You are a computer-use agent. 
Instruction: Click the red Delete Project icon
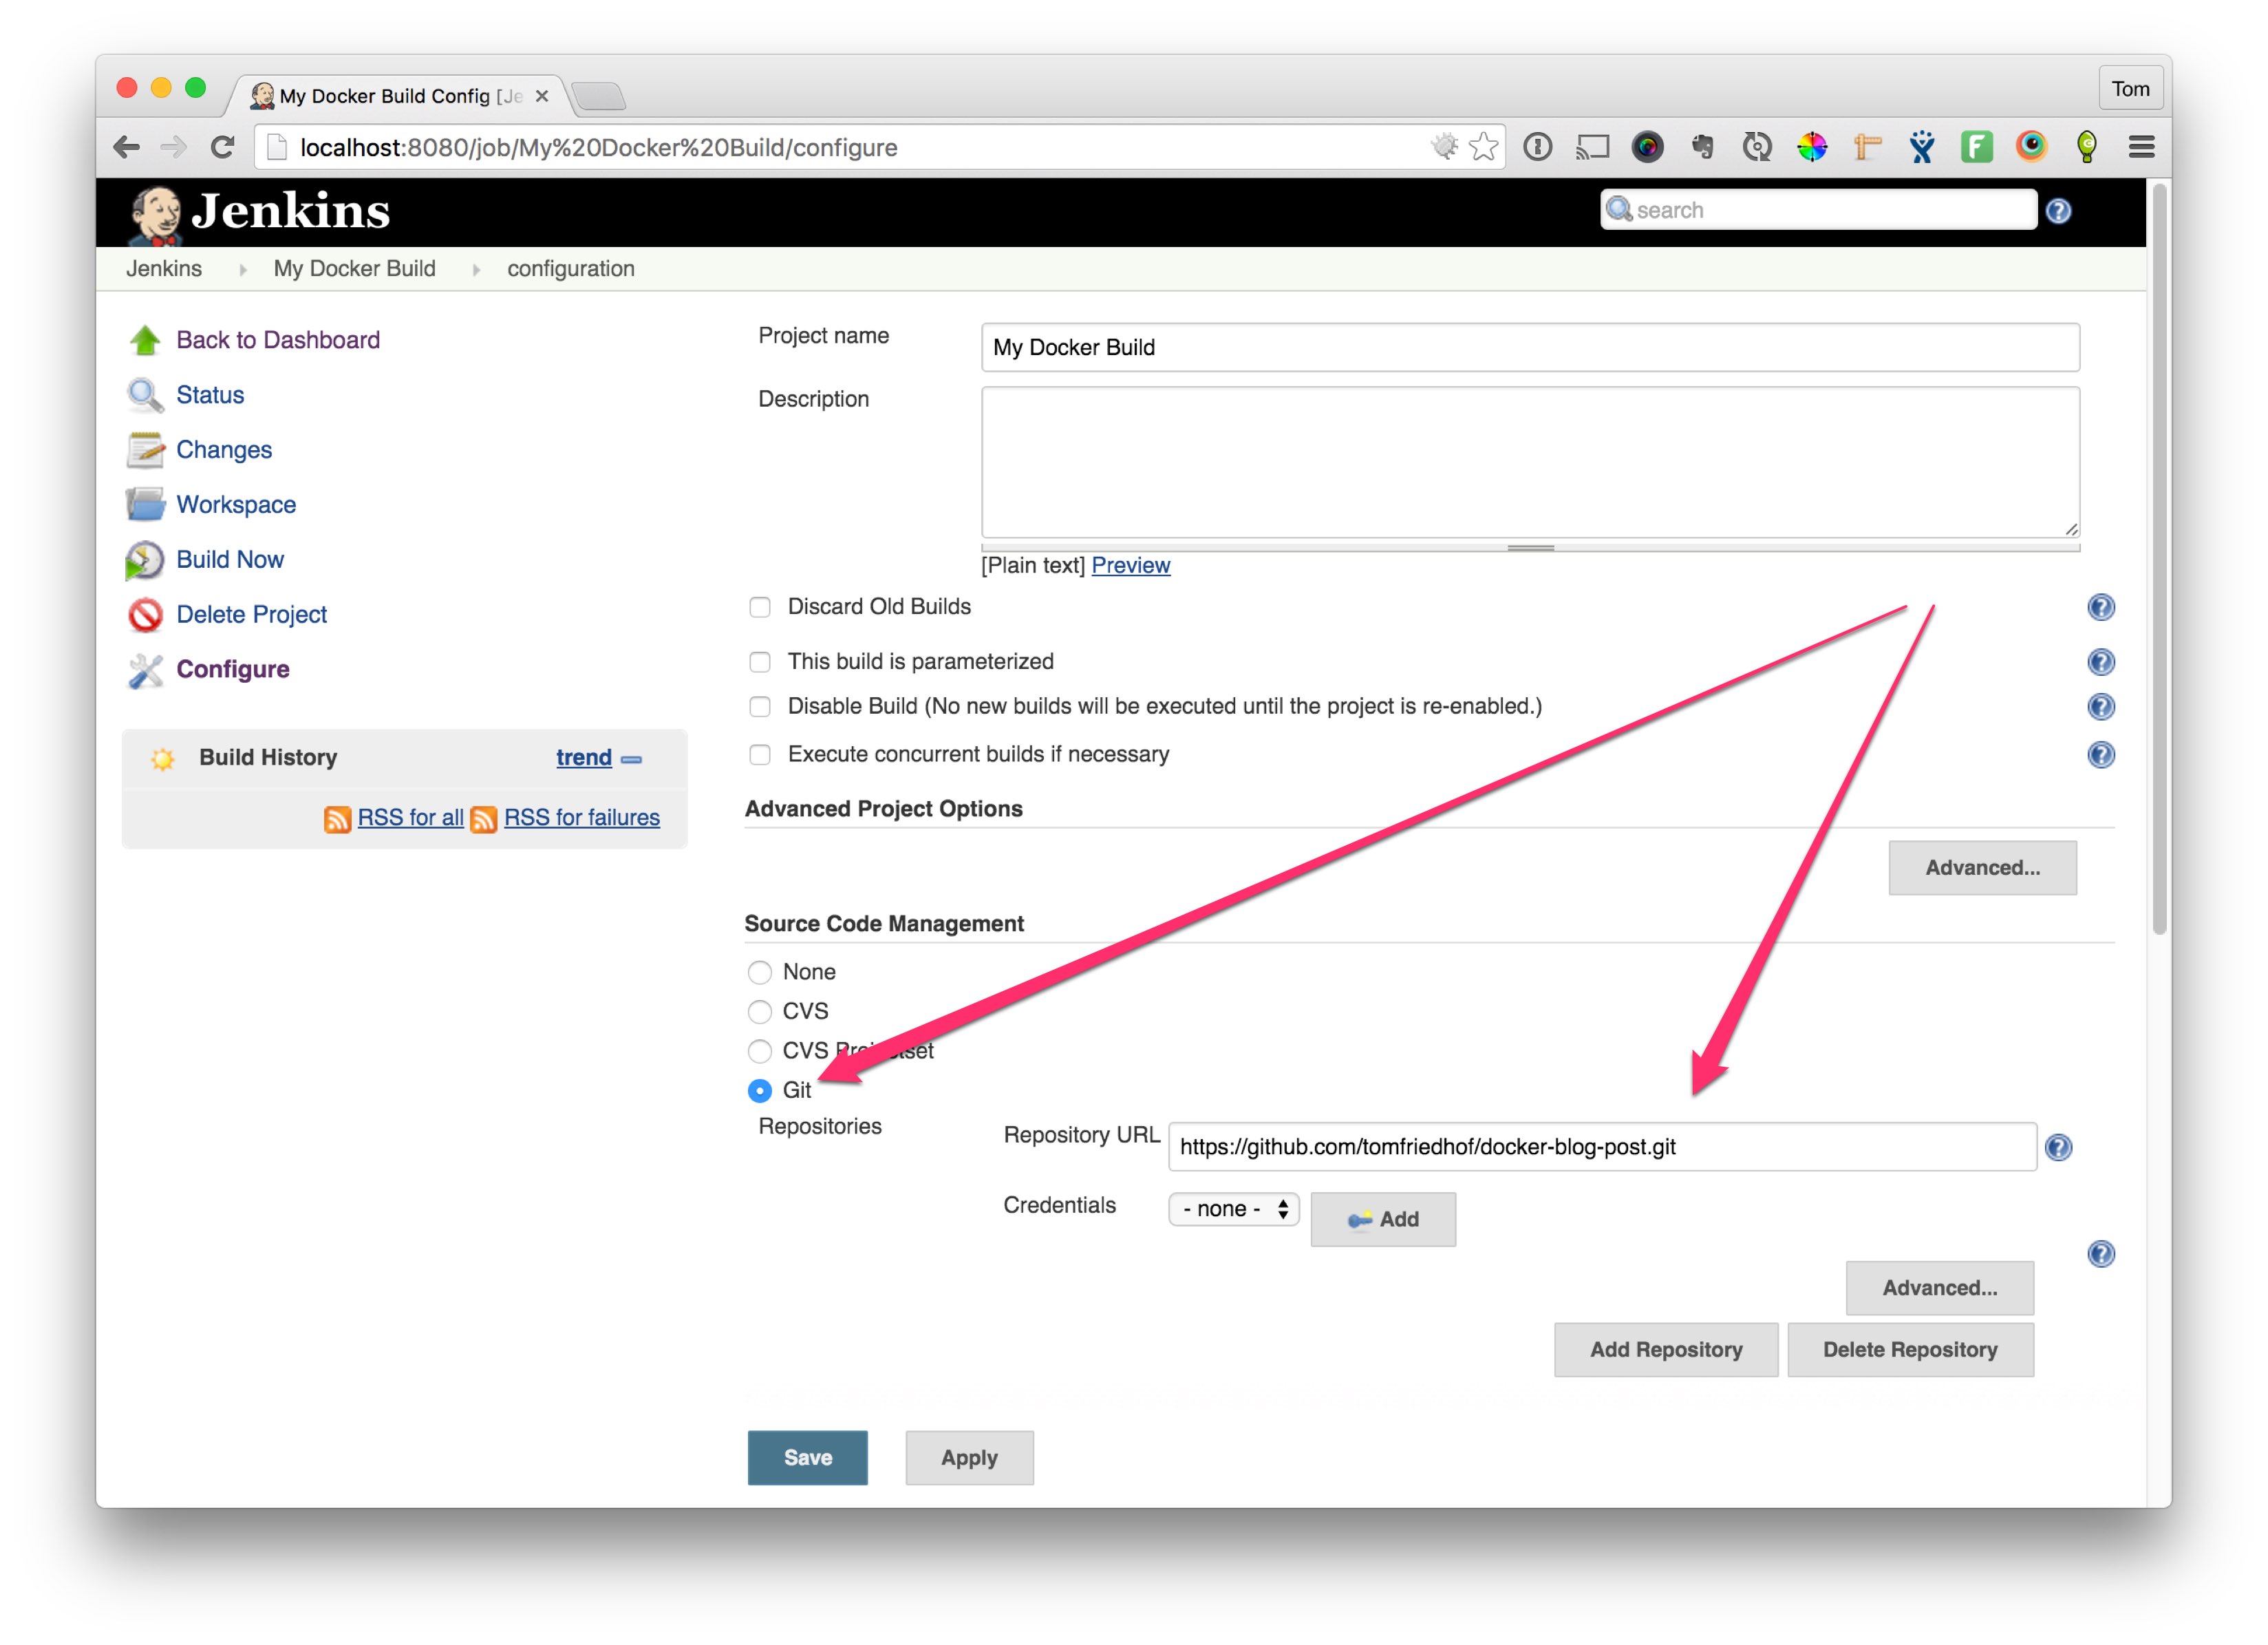pyautogui.click(x=145, y=615)
